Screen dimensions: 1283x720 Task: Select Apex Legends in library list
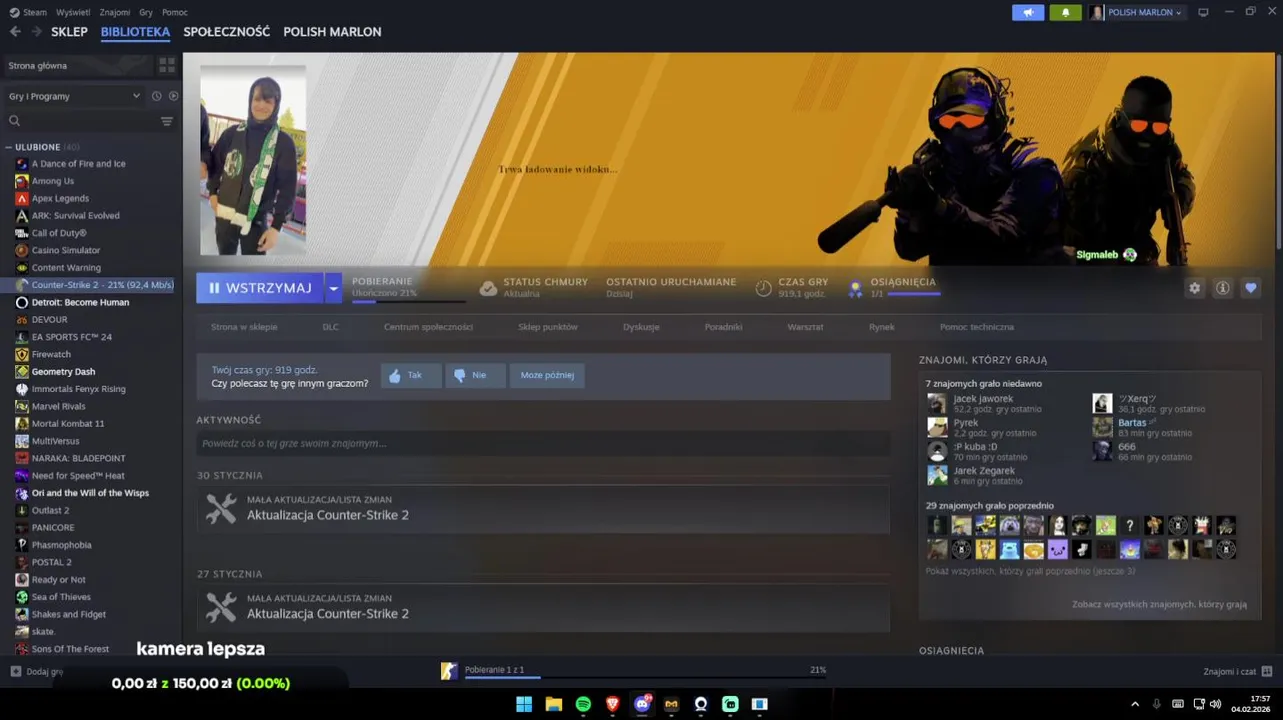pos(60,198)
